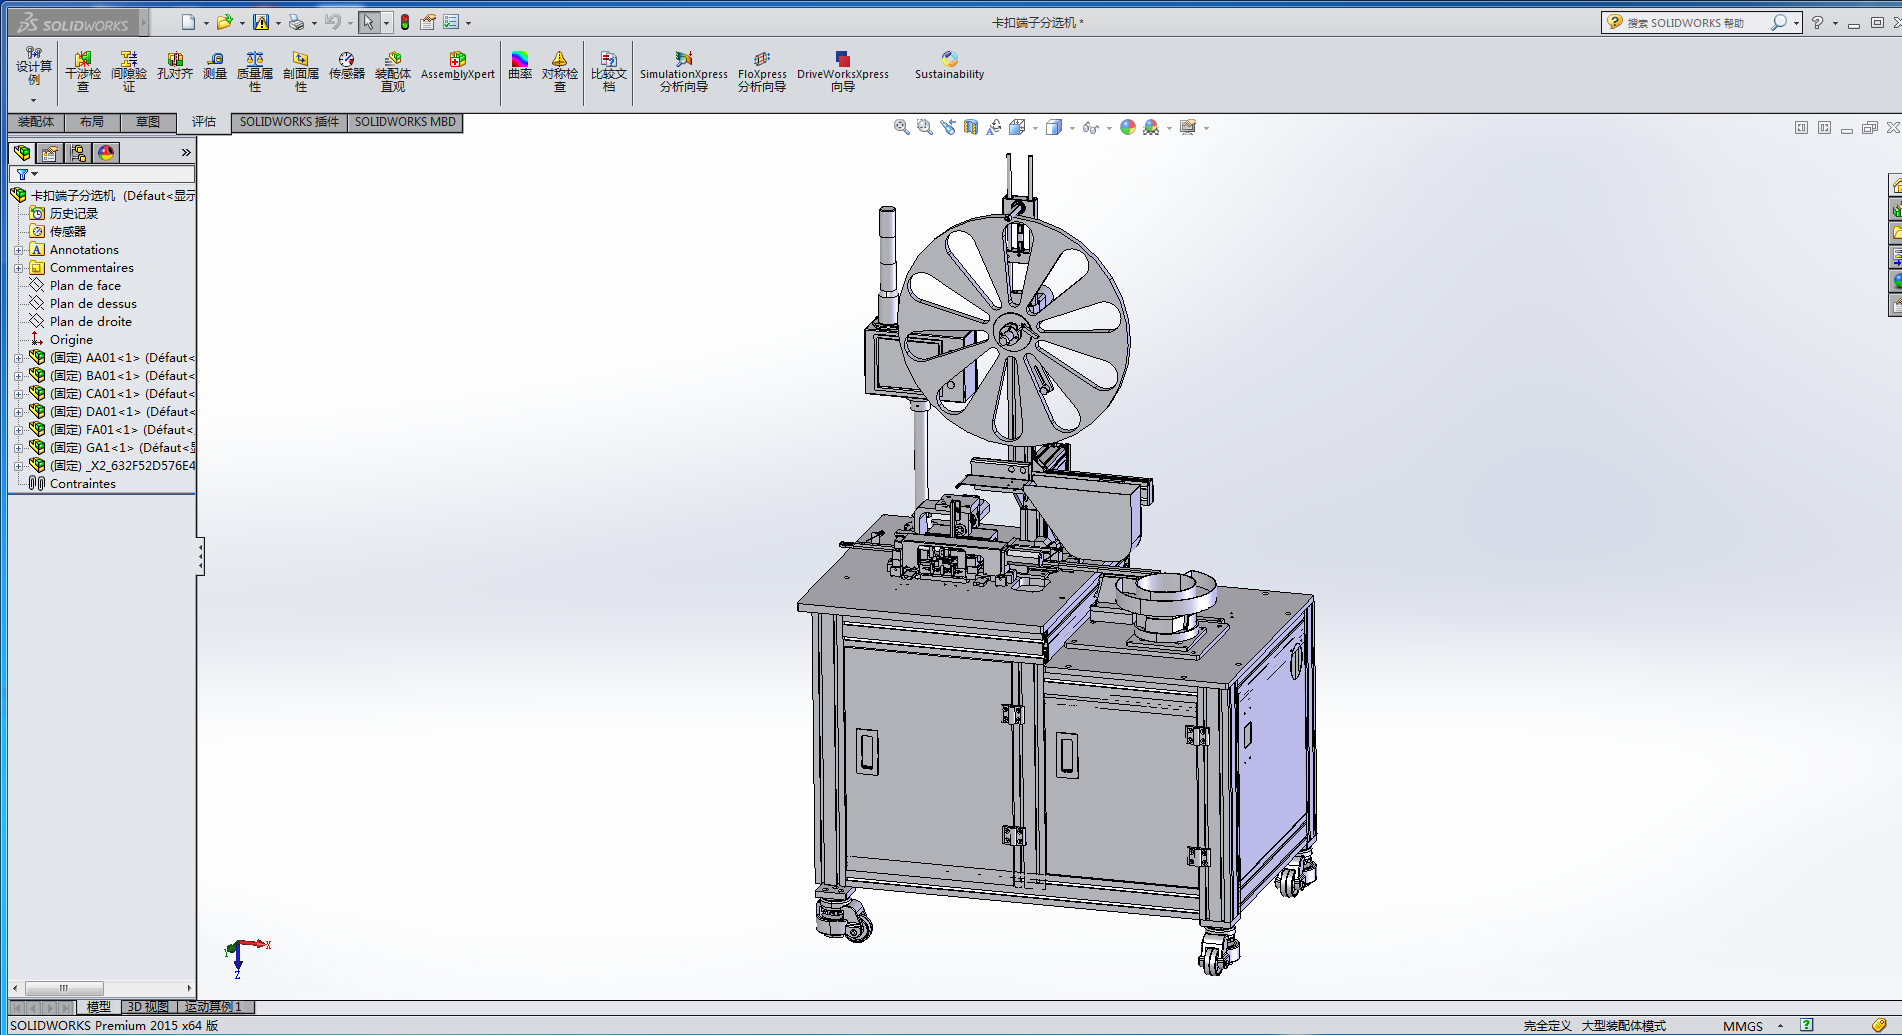1902x1035 pixels.
Task: Click the Zoom to Fit icon
Action: 901,127
